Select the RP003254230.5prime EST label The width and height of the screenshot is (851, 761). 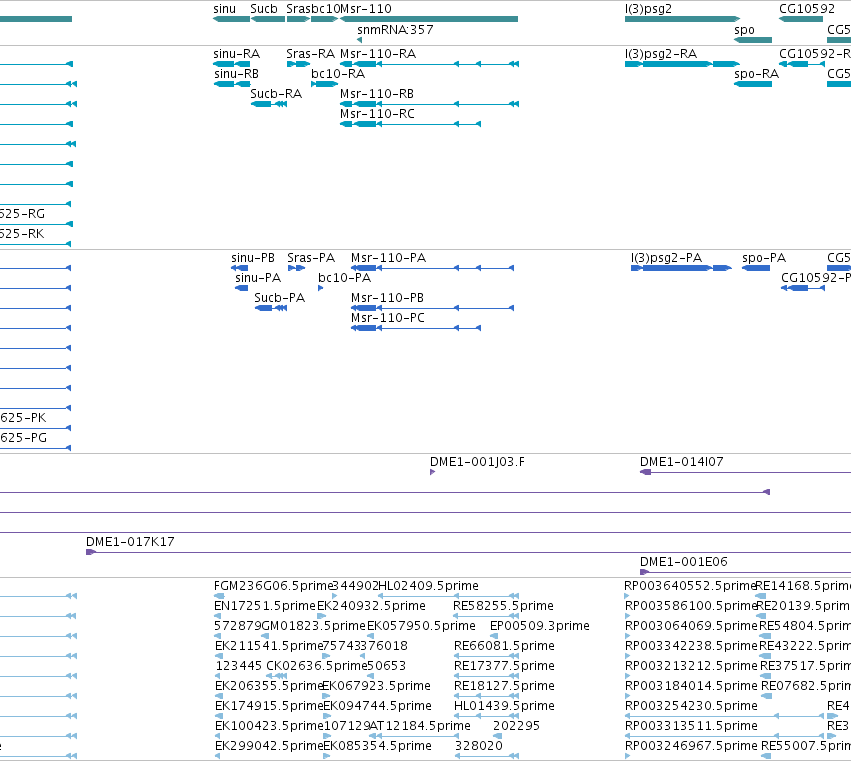[x=691, y=706]
